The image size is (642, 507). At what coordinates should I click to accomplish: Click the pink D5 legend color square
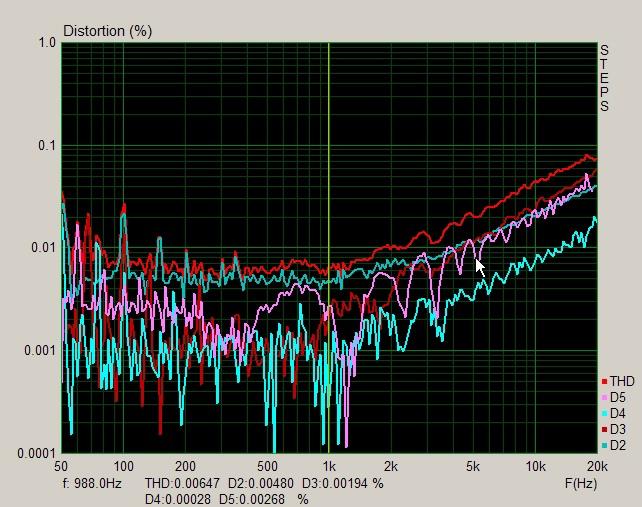click(x=604, y=398)
